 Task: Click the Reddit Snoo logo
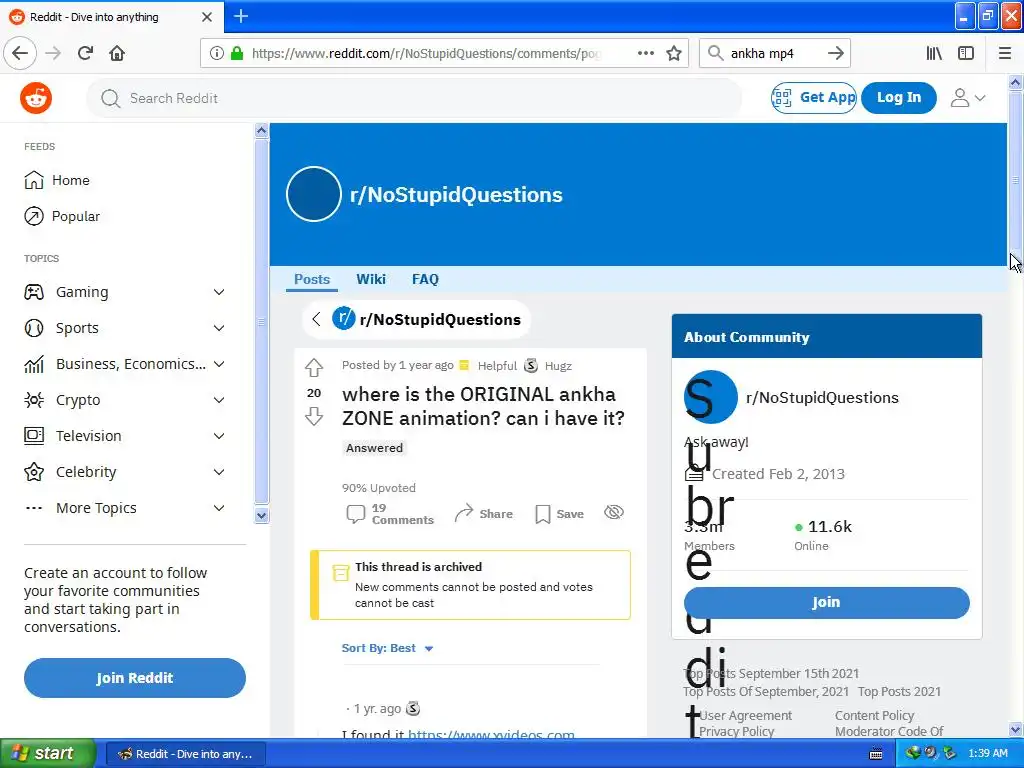coord(36,98)
